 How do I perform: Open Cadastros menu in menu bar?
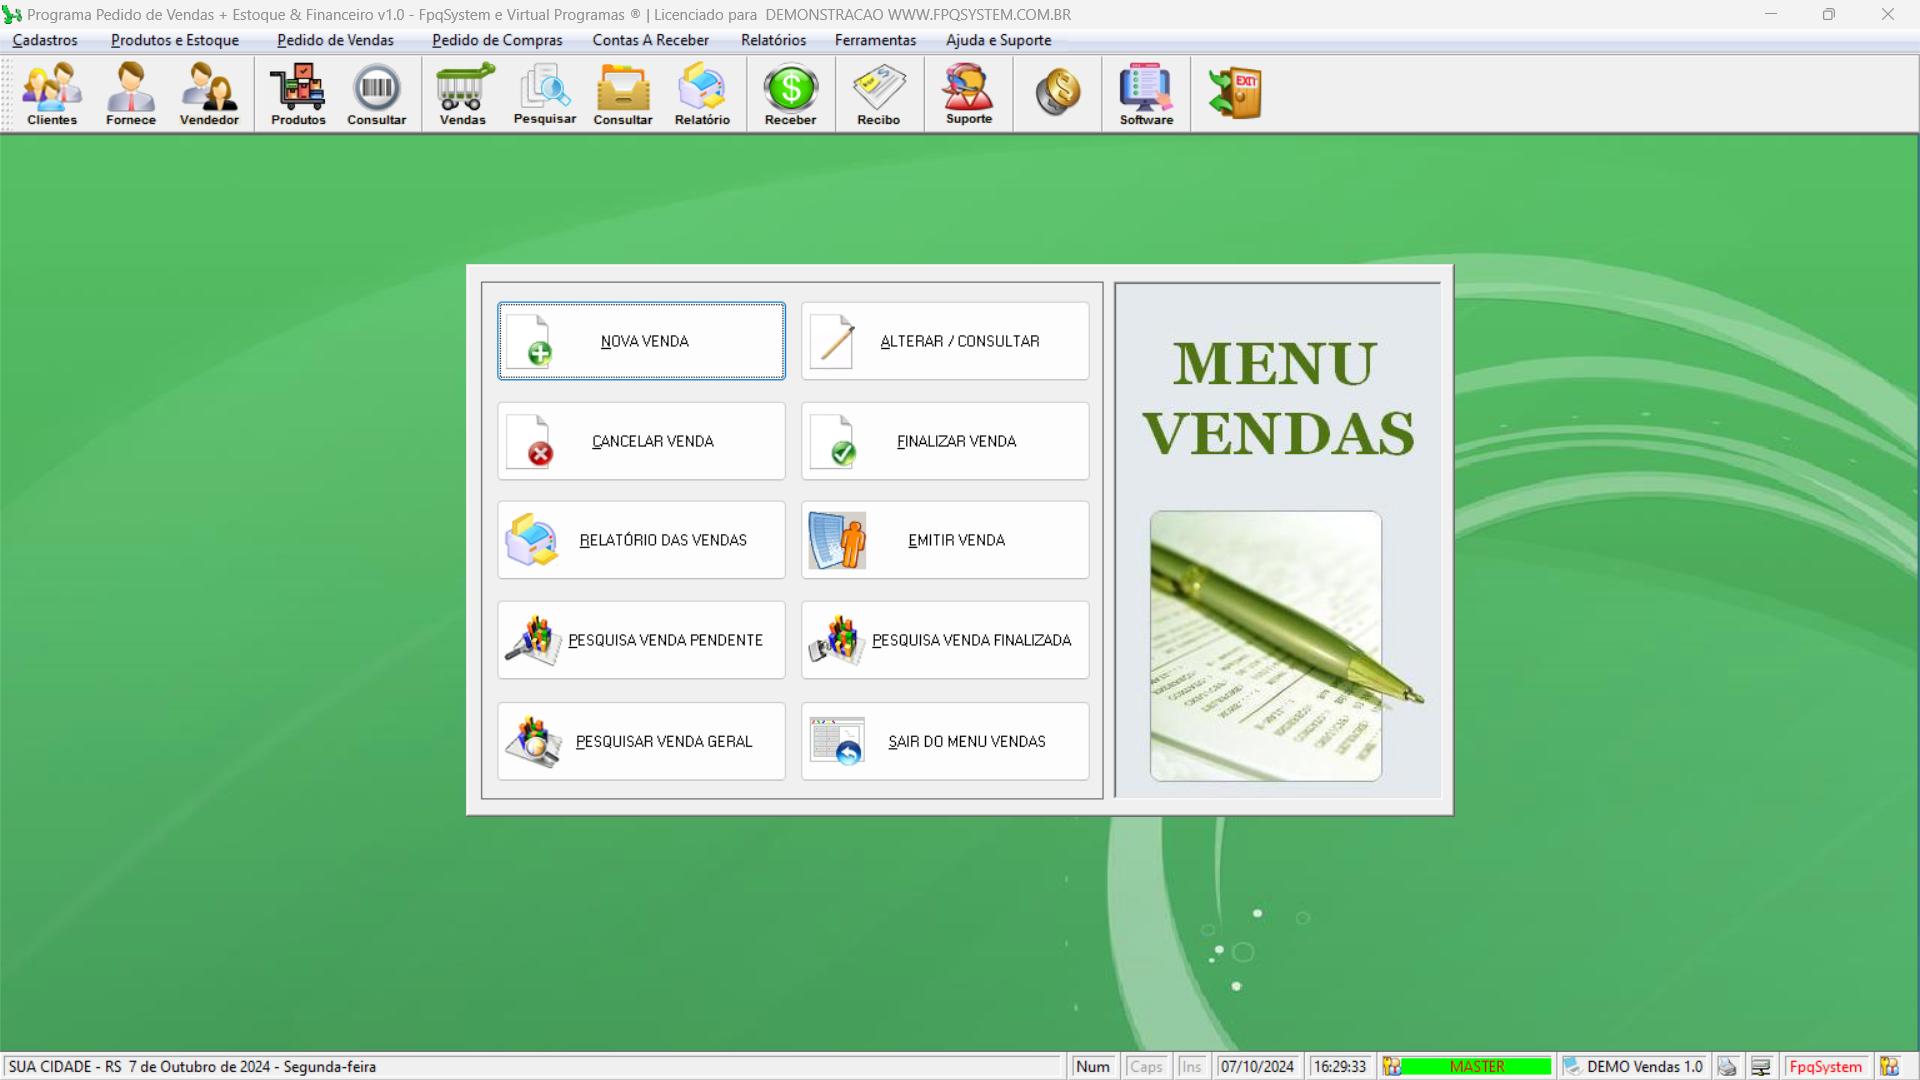pos(44,40)
